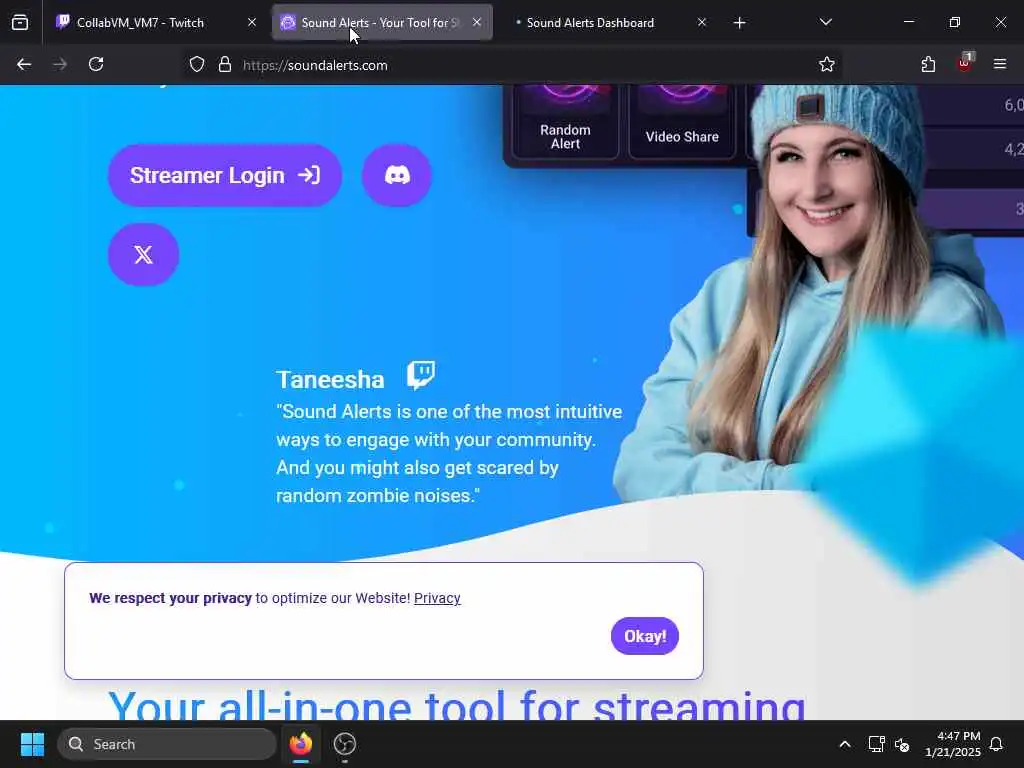Select the Video Share card
The image size is (1024, 768).
pos(682,122)
